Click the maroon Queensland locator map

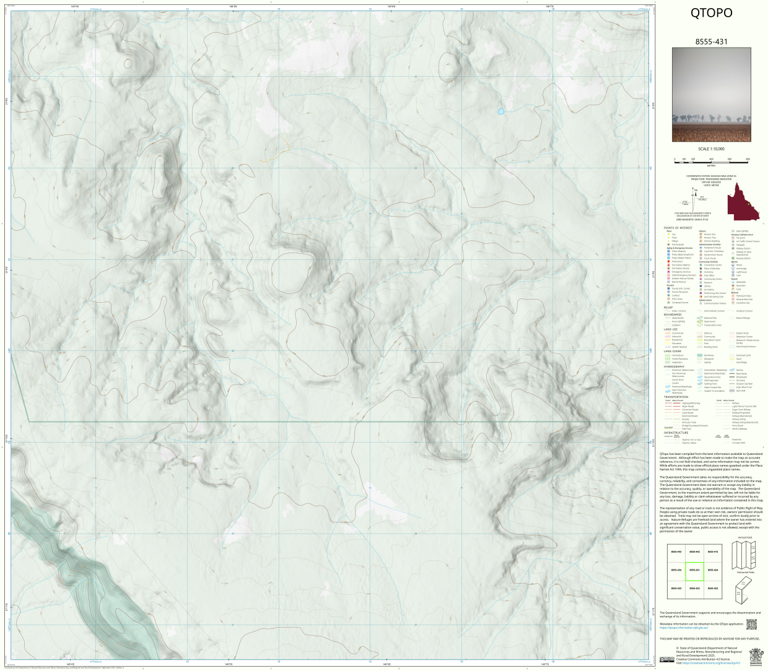click(743, 202)
